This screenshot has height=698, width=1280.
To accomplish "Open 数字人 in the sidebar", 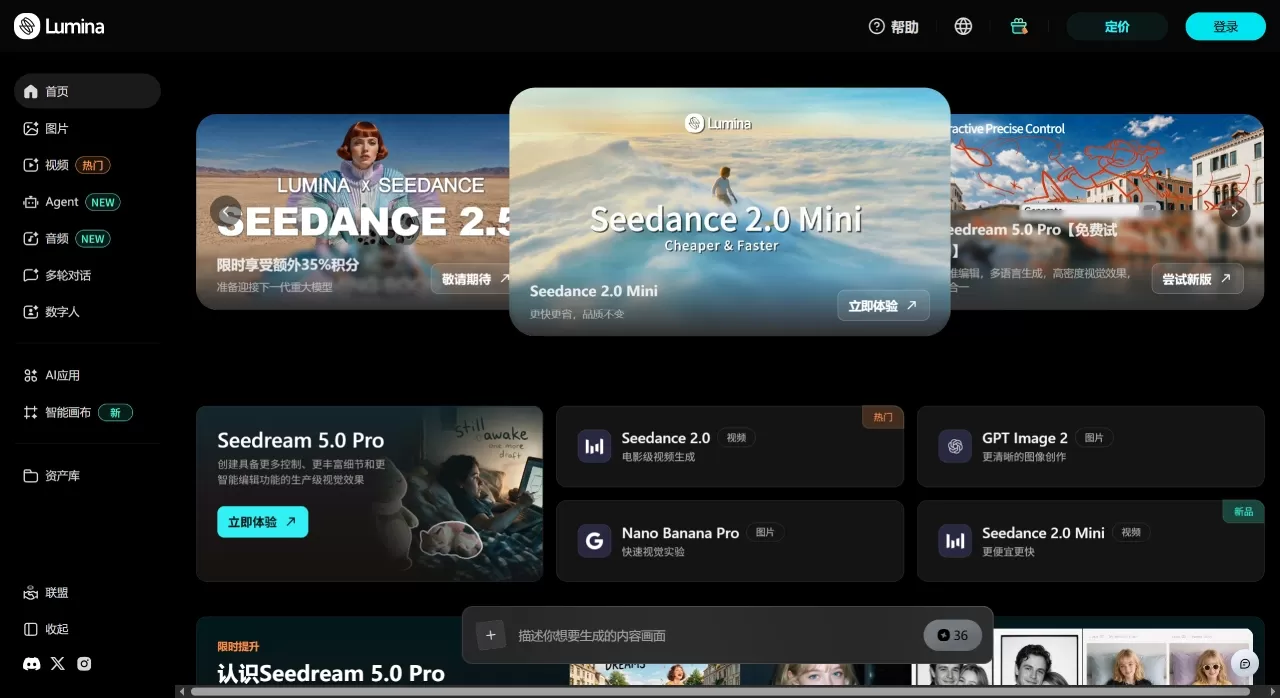I will click(x=87, y=312).
